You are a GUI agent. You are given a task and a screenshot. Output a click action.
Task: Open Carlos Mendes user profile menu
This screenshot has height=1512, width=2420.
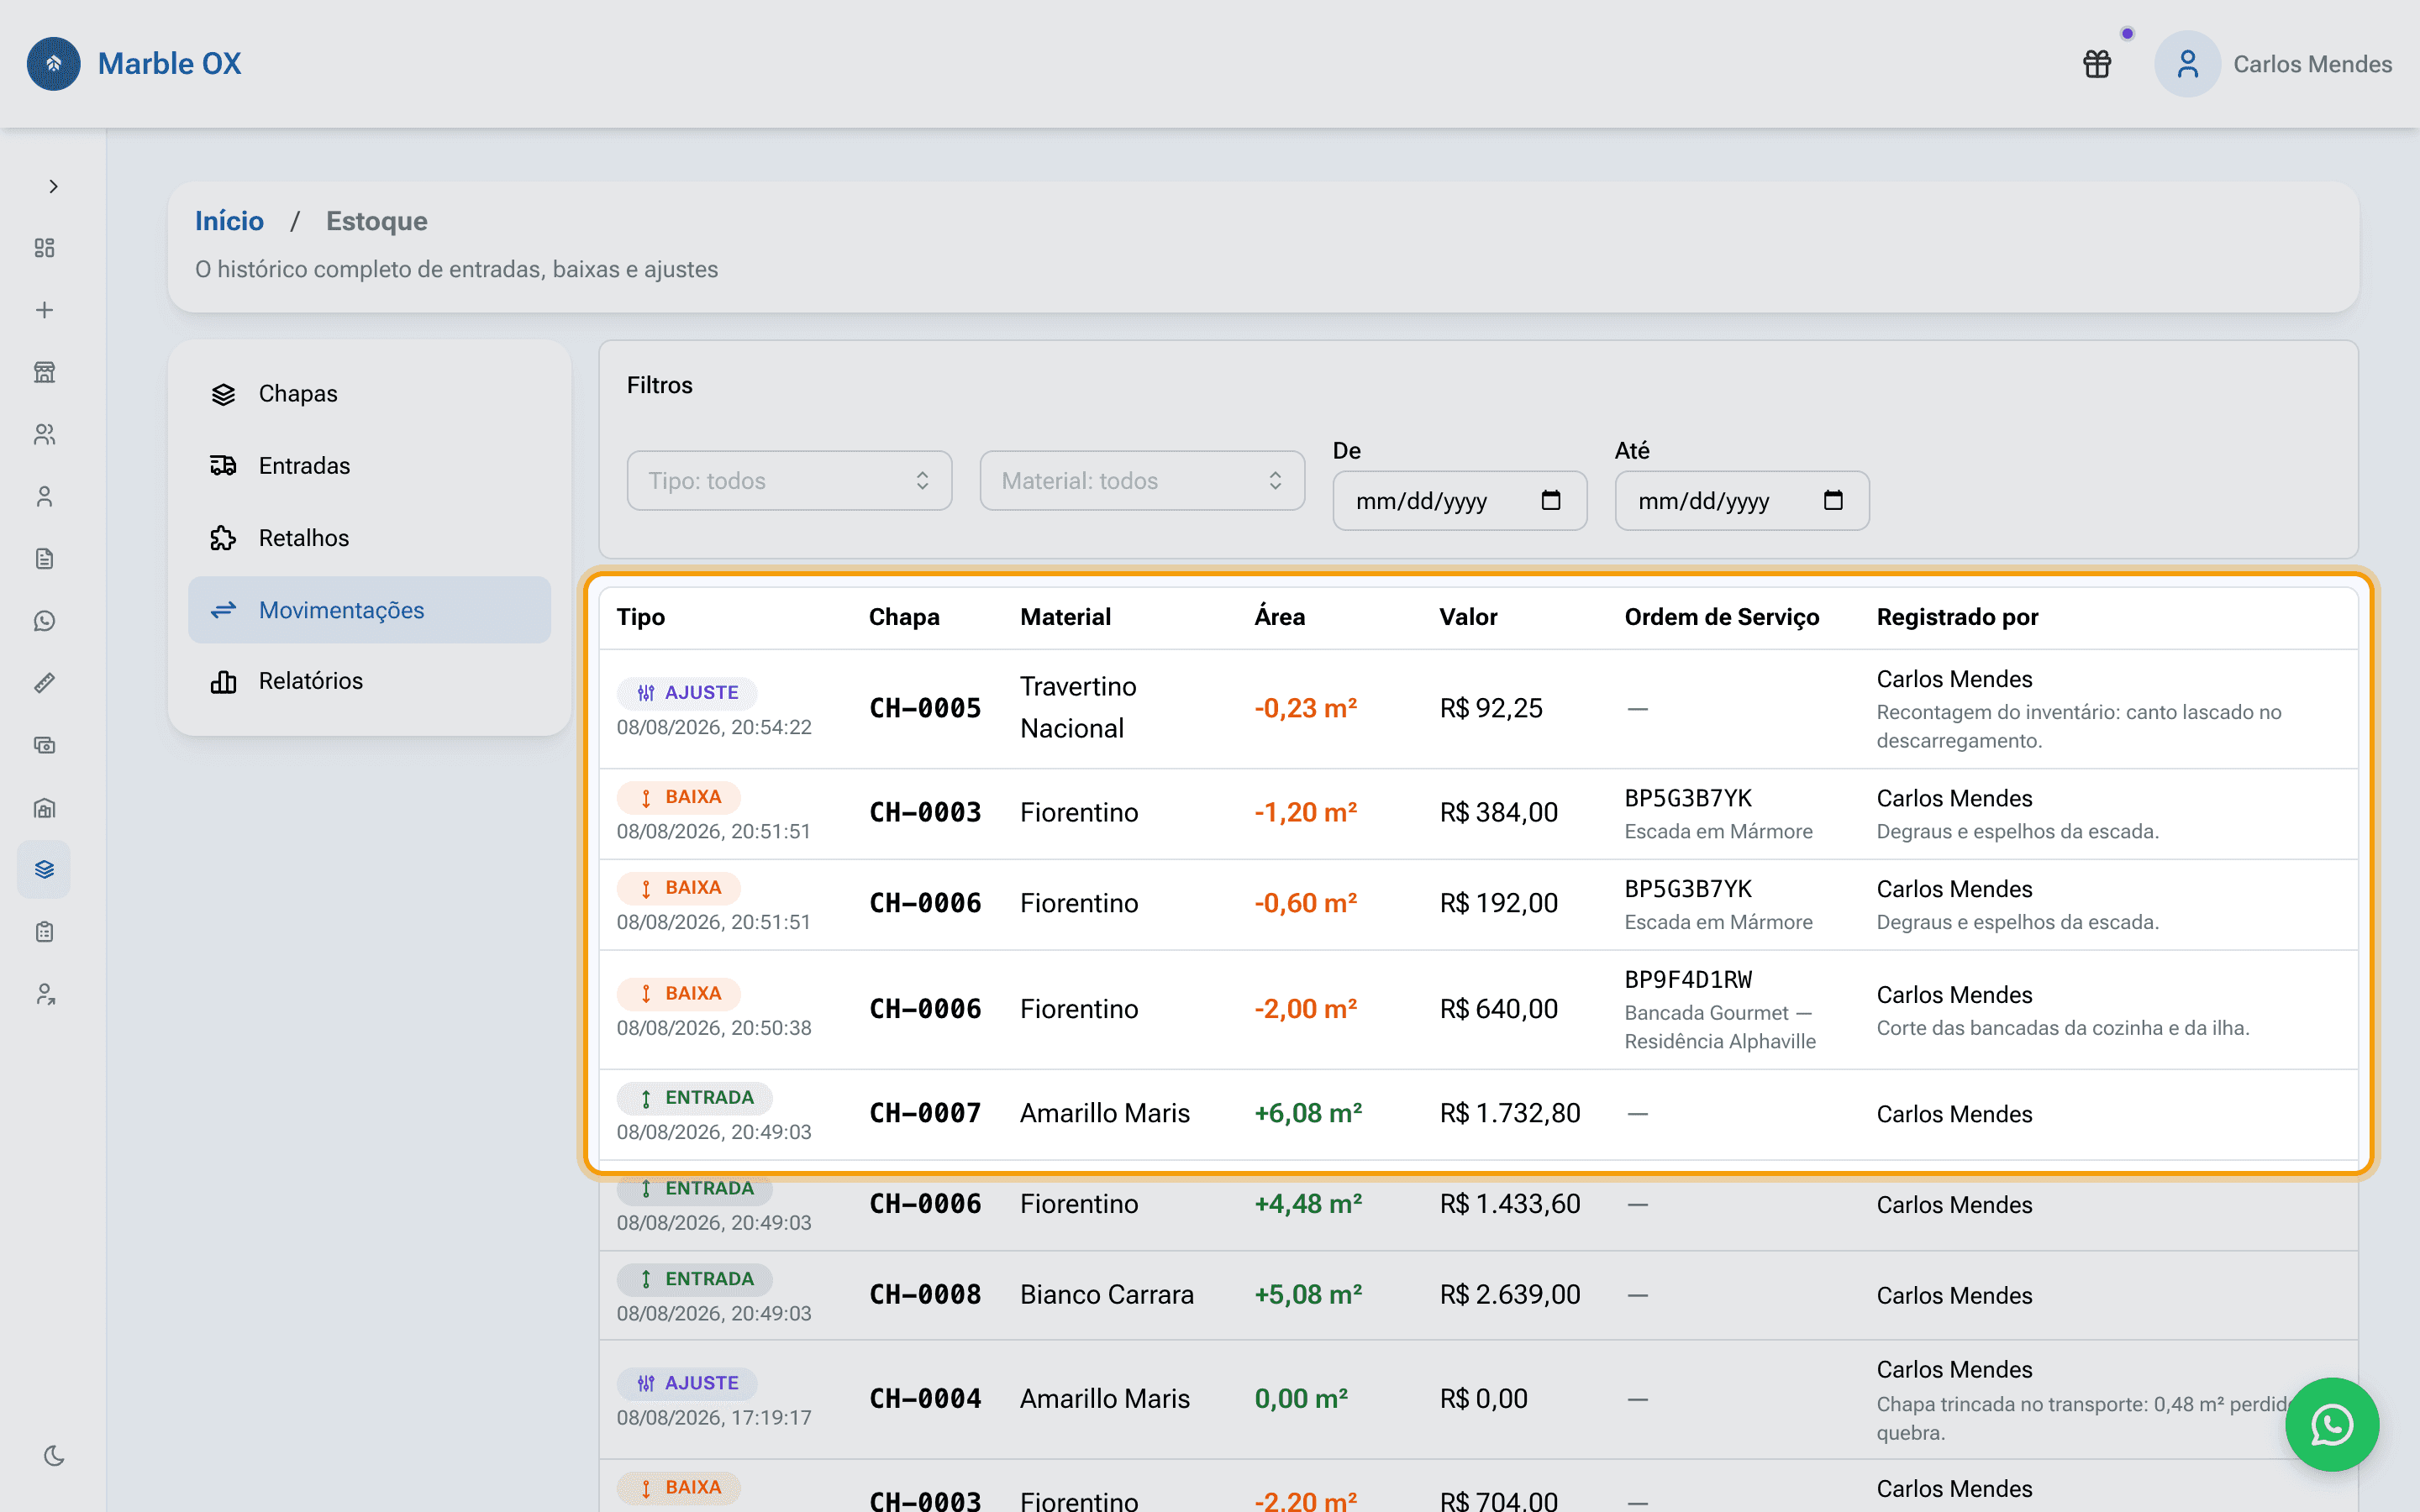[2273, 64]
